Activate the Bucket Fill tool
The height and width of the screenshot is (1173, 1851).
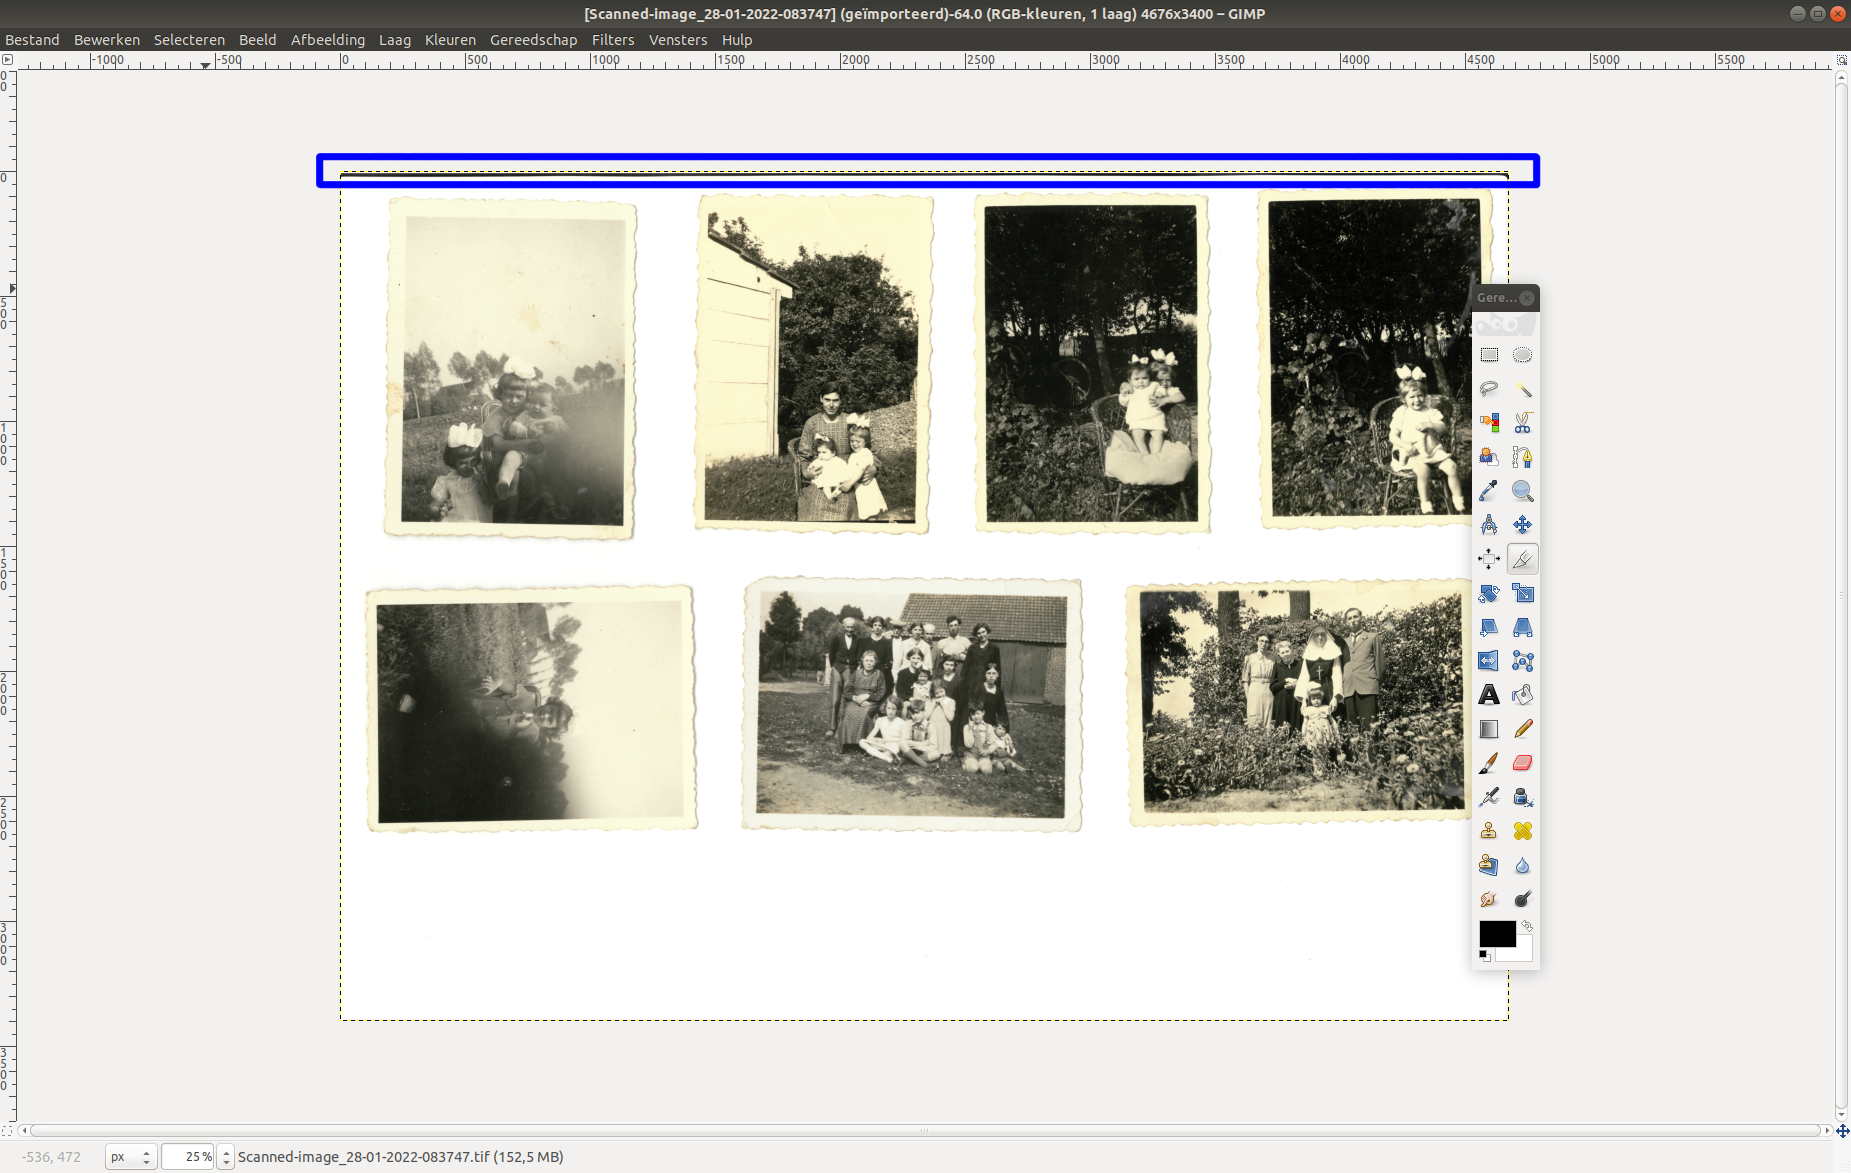coord(1522,695)
